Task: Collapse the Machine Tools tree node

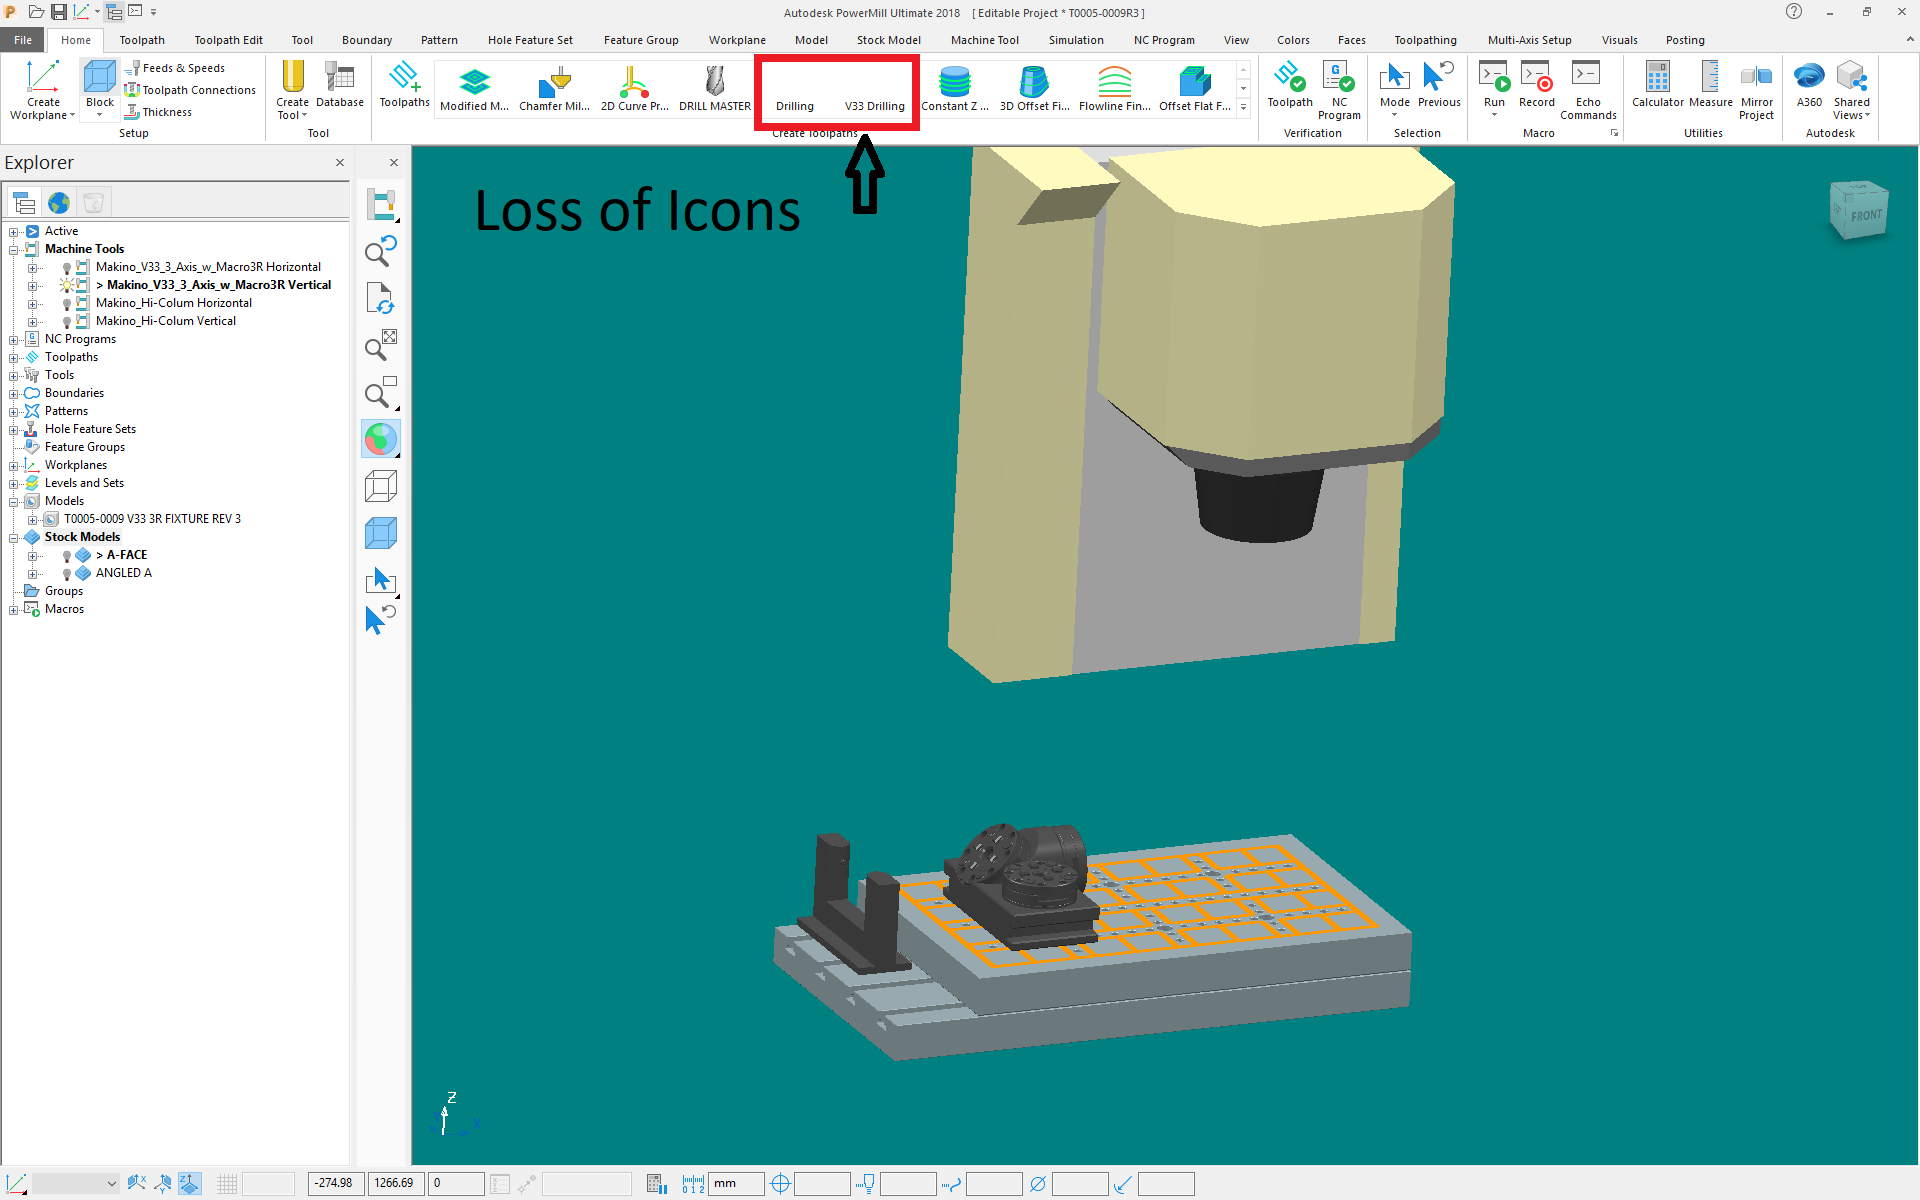Action: point(14,249)
